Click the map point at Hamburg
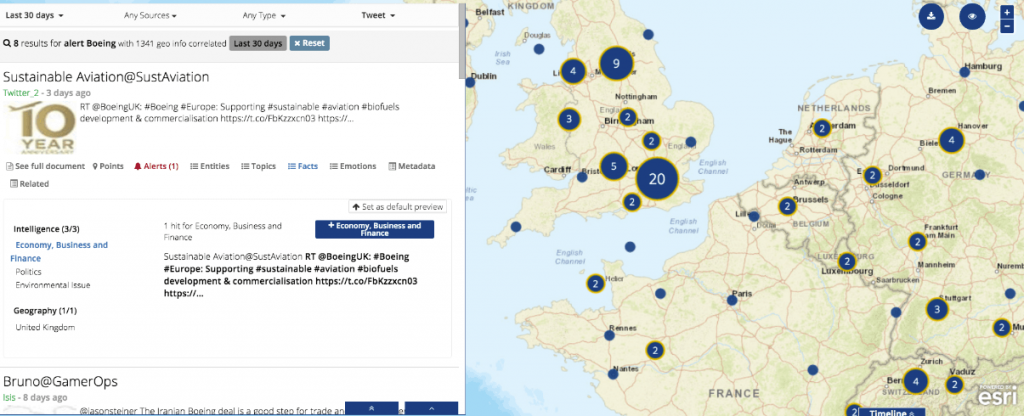This screenshot has height=416, width=1024. tap(965, 72)
